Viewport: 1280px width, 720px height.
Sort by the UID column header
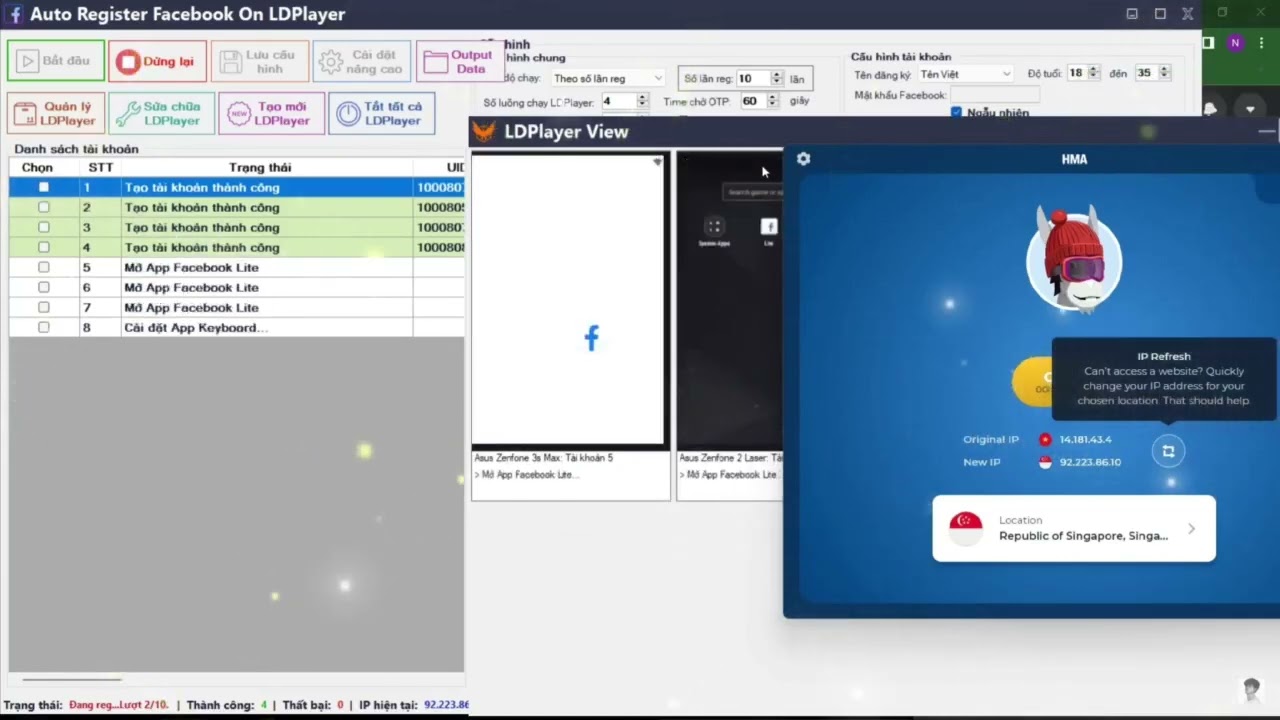point(440,167)
